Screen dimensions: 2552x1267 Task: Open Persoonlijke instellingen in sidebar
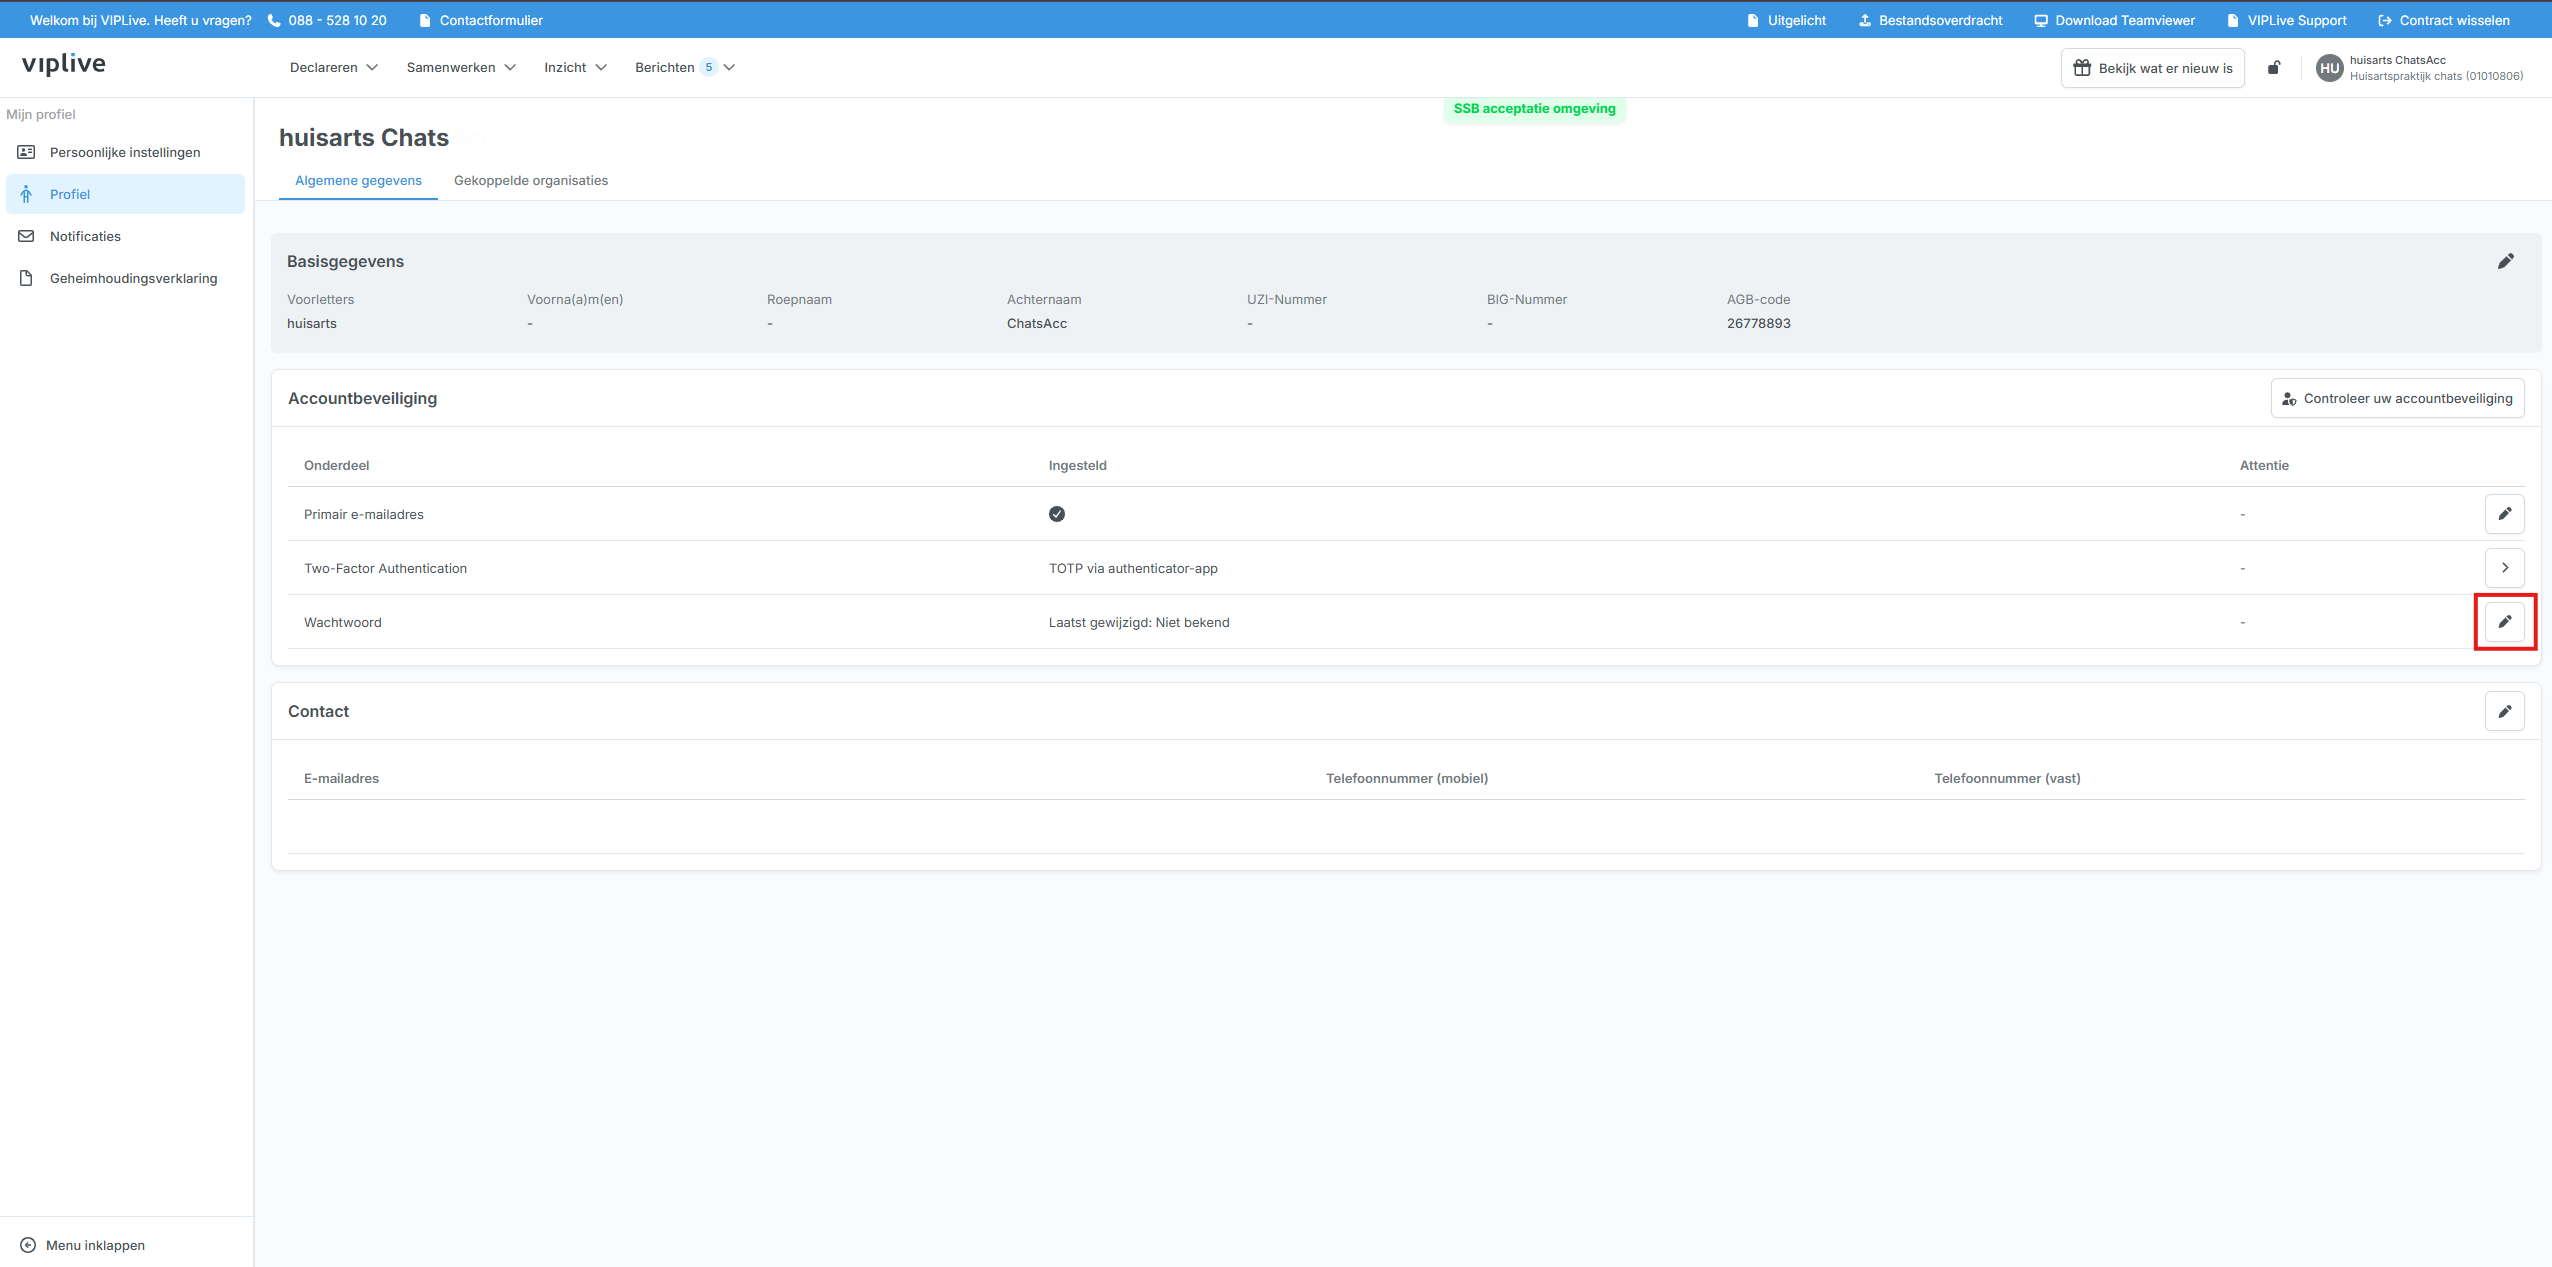(125, 152)
